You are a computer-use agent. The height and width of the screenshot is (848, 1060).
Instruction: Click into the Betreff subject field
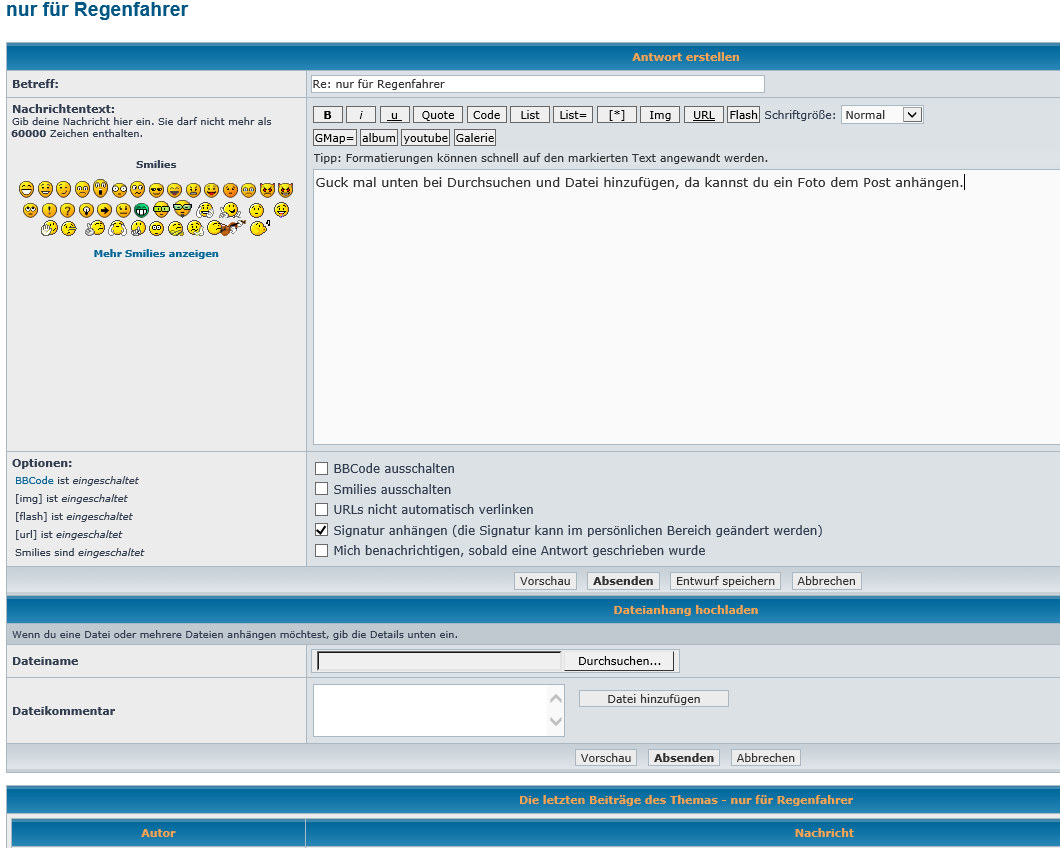[538, 84]
